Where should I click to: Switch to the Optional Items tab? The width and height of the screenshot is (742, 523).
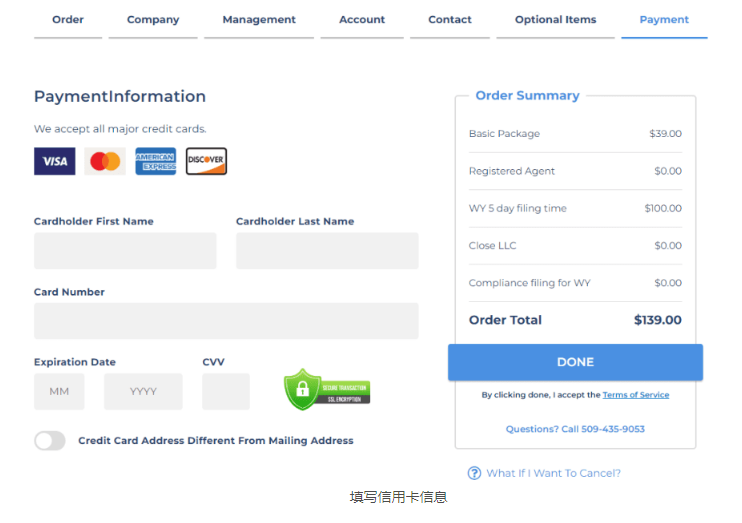pyautogui.click(x=555, y=20)
